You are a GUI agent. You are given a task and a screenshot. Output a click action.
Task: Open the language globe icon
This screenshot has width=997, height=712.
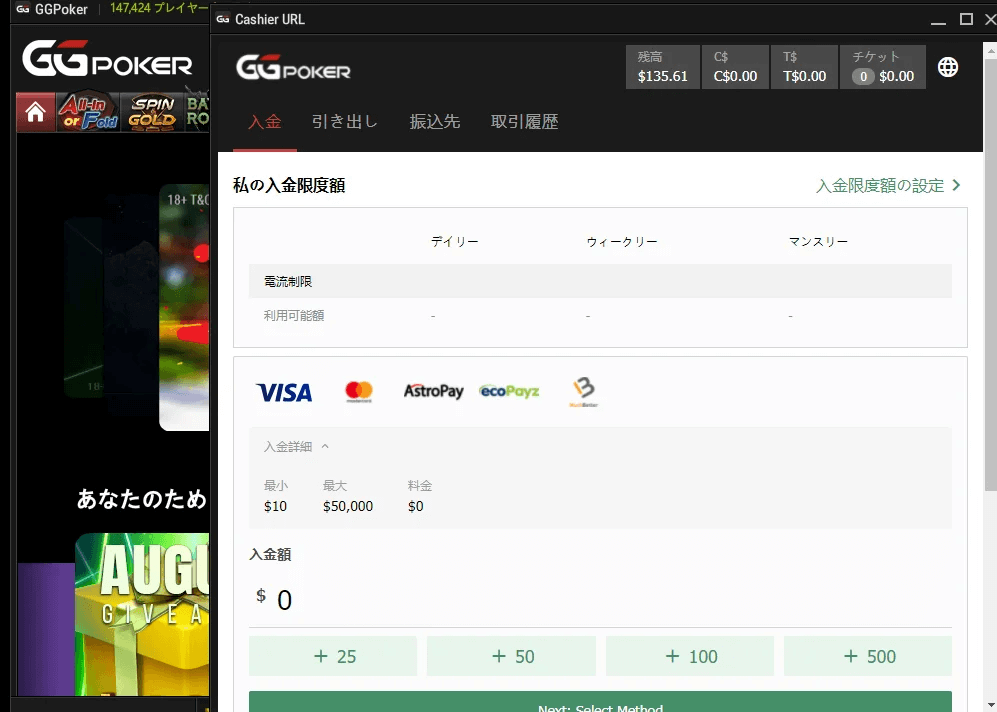pos(947,67)
